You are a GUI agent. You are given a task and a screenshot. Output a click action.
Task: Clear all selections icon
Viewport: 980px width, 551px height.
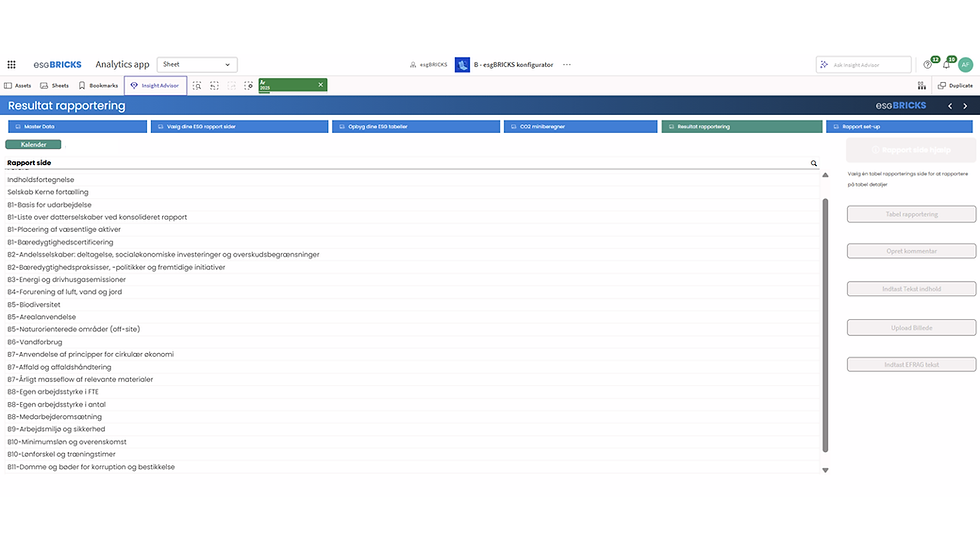(x=249, y=86)
